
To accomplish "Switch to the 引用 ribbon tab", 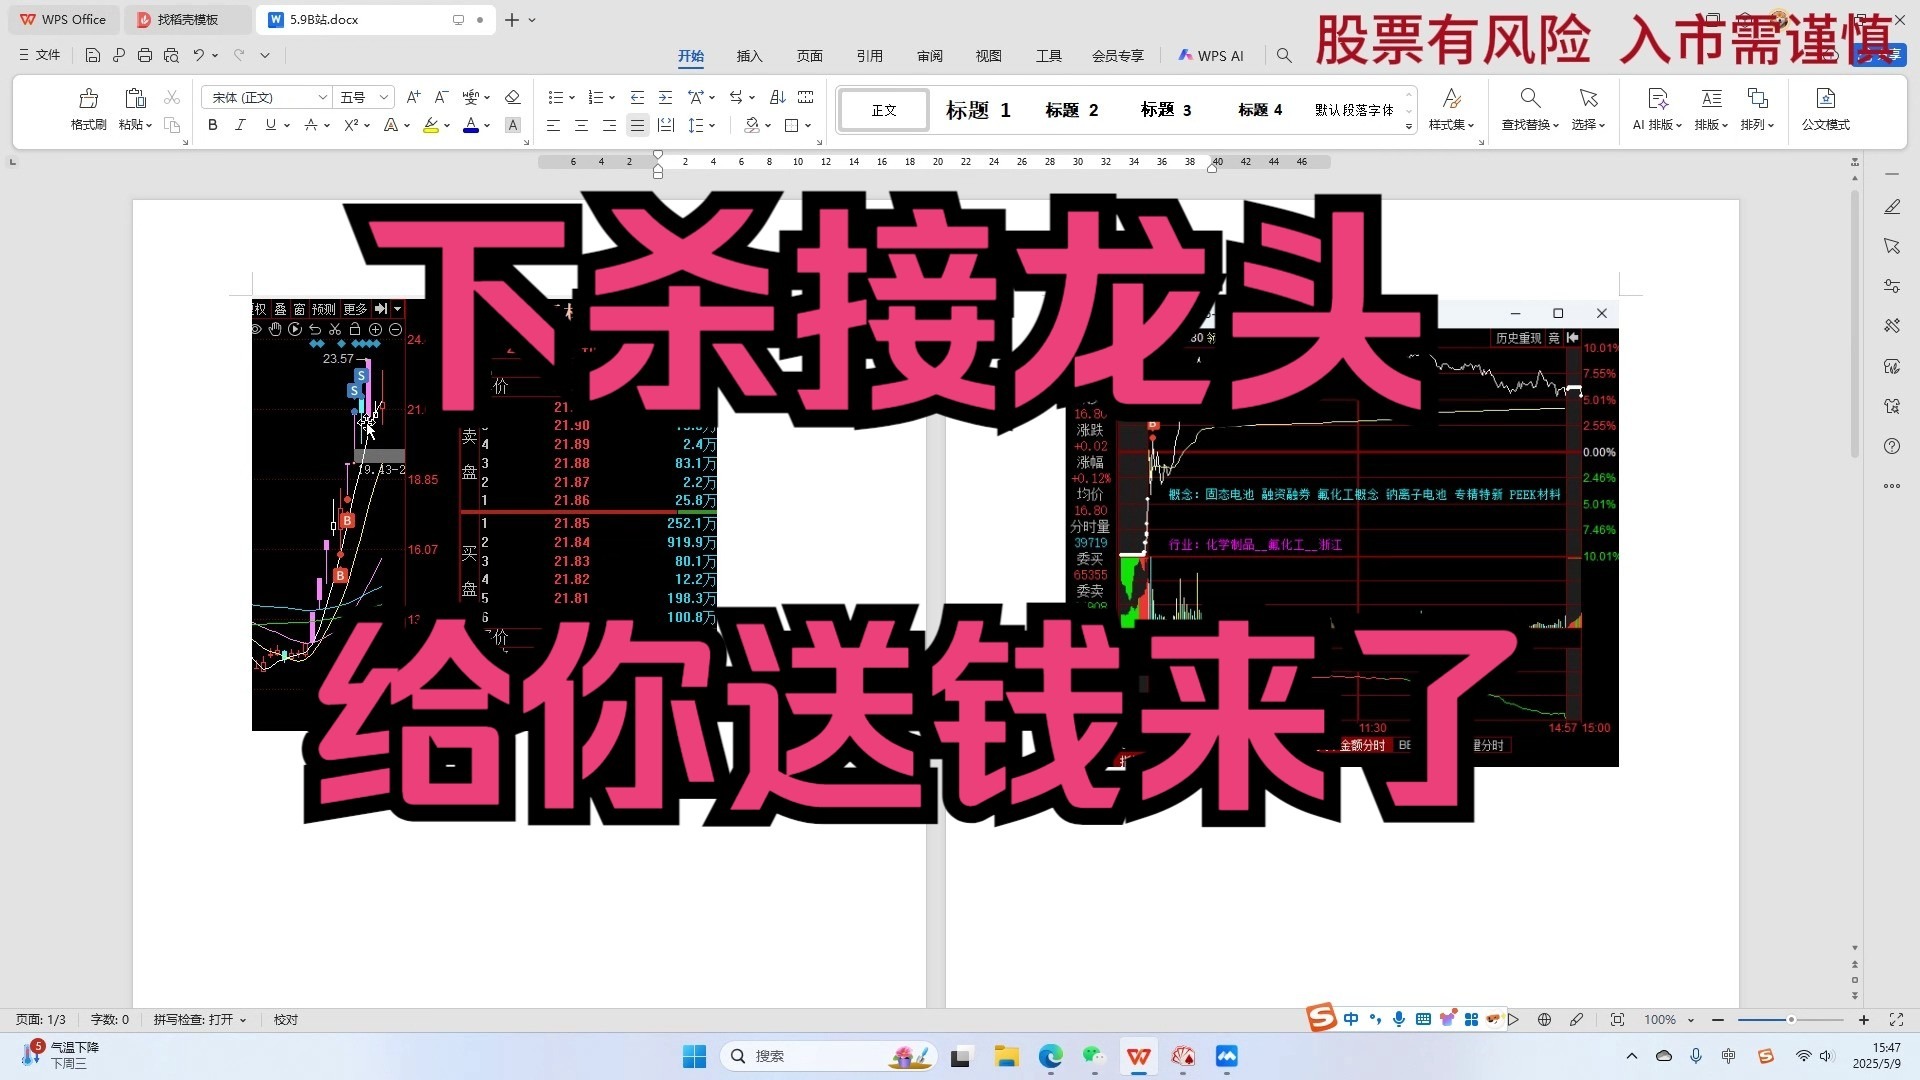I will click(x=870, y=56).
